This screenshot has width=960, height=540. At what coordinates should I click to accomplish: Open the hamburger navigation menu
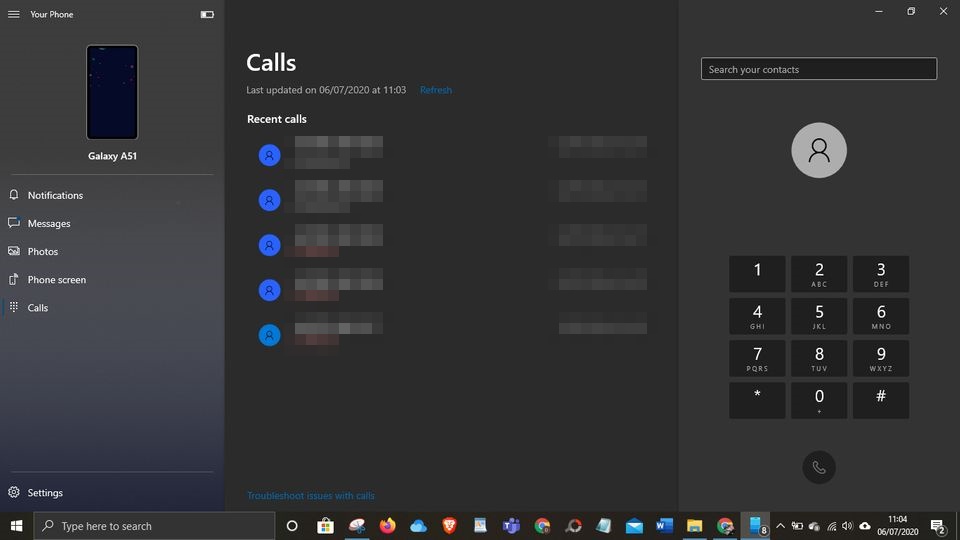click(14, 14)
